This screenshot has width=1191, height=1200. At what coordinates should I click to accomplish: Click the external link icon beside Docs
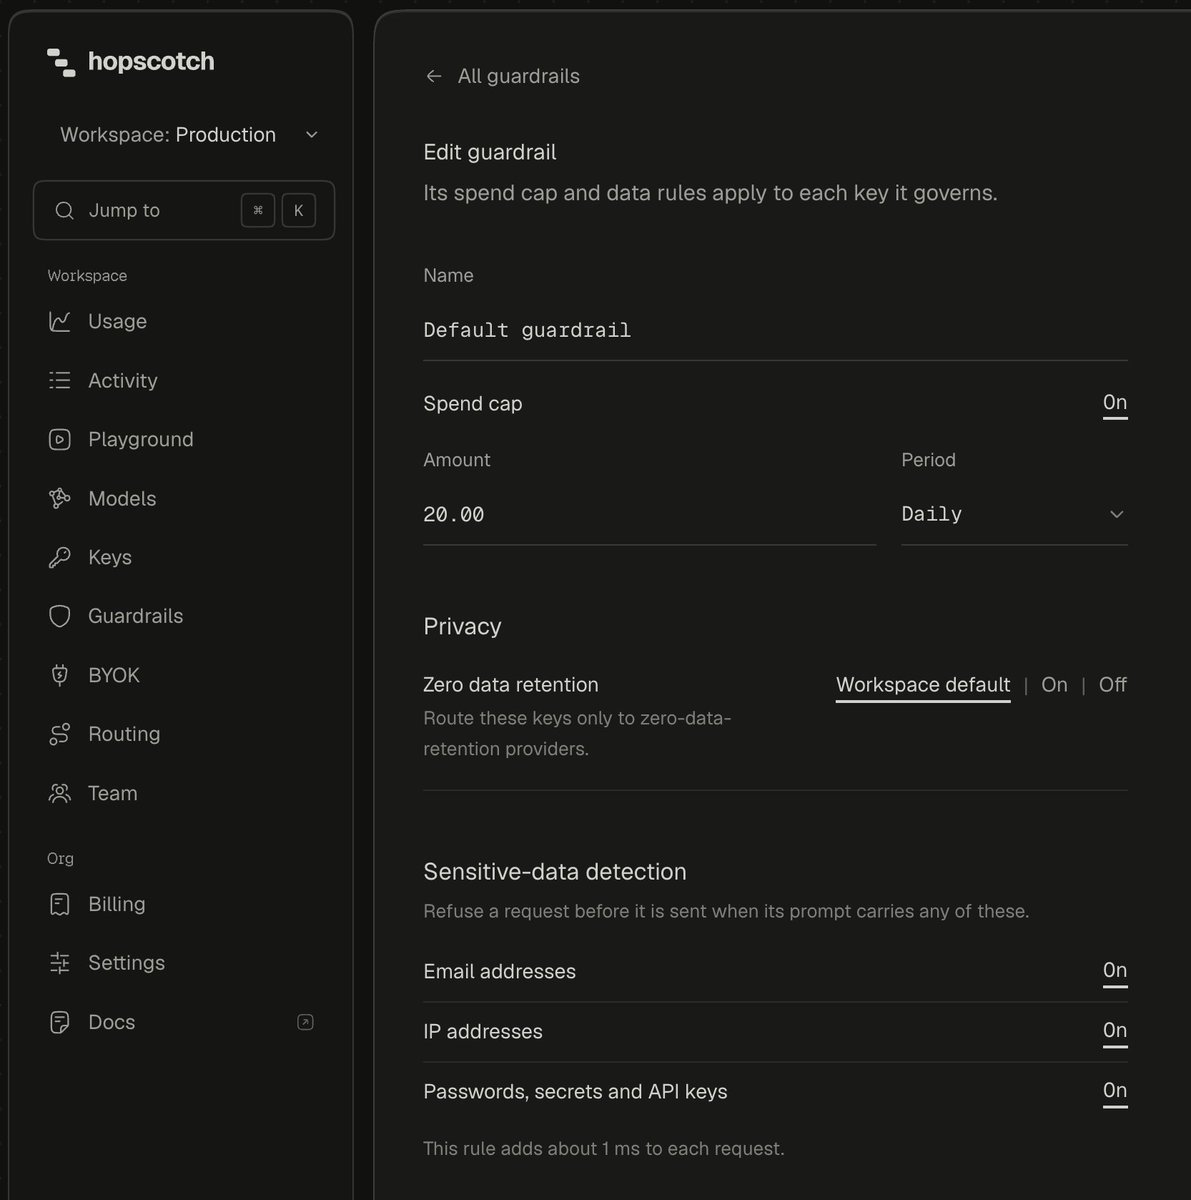[x=306, y=1022]
